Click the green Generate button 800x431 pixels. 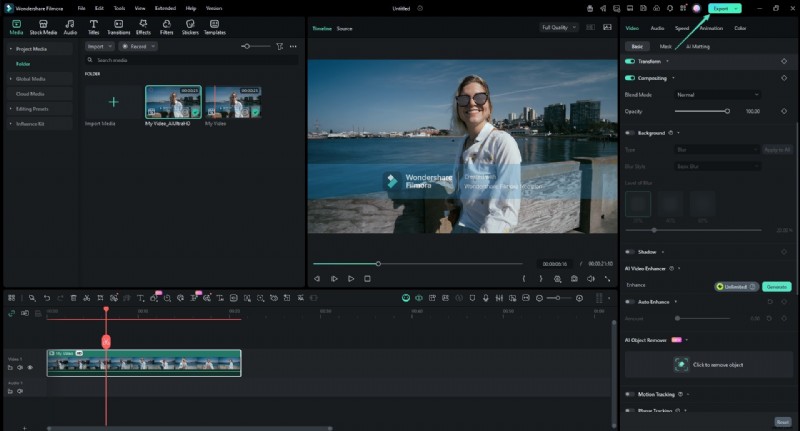[776, 286]
